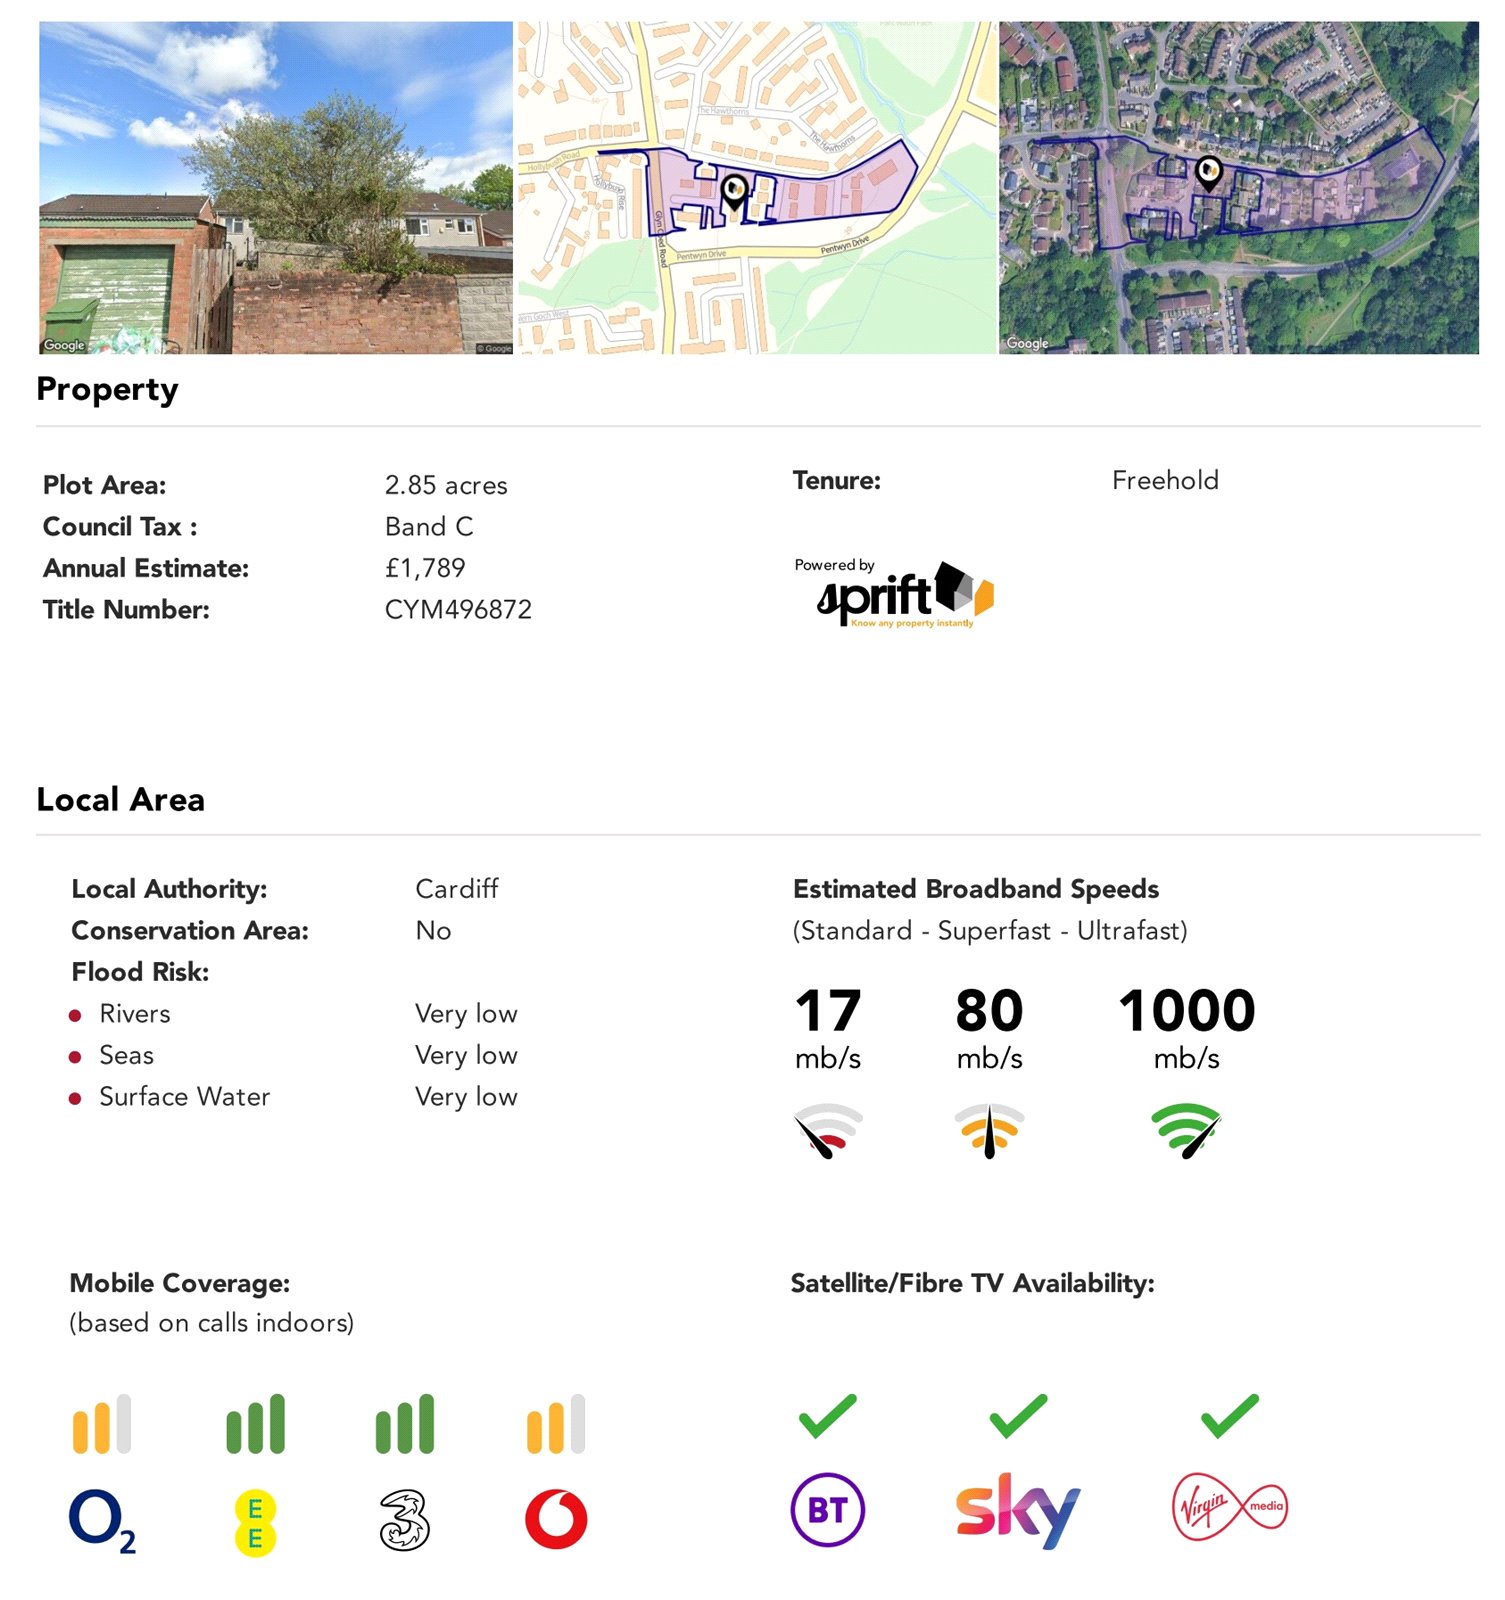
Task: Click the O2 network logo
Action: pos(101,1520)
